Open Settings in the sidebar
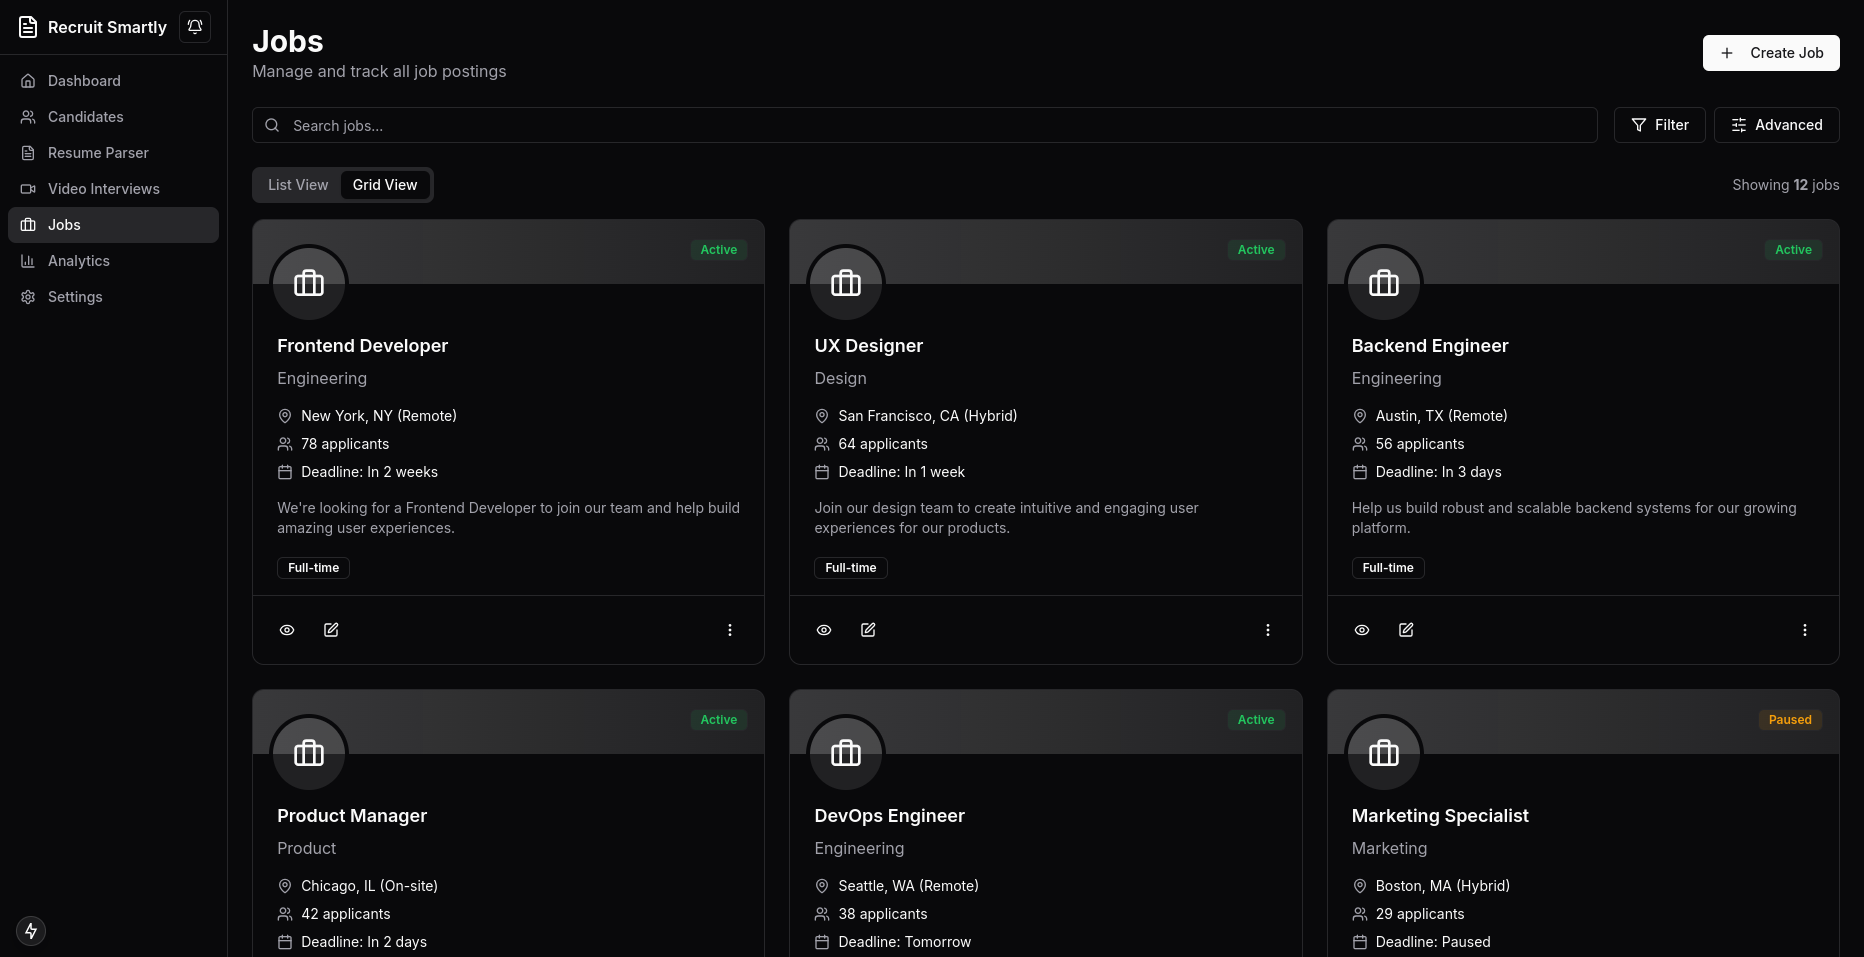The image size is (1864, 957). tap(113, 297)
